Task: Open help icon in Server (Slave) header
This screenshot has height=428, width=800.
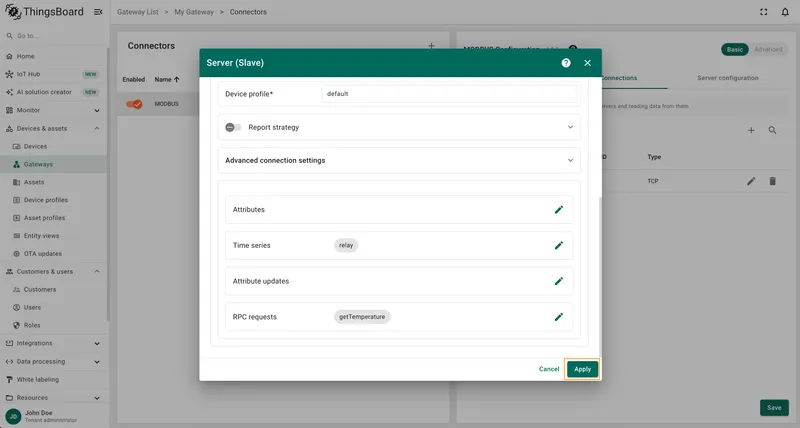Action: click(x=566, y=63)
